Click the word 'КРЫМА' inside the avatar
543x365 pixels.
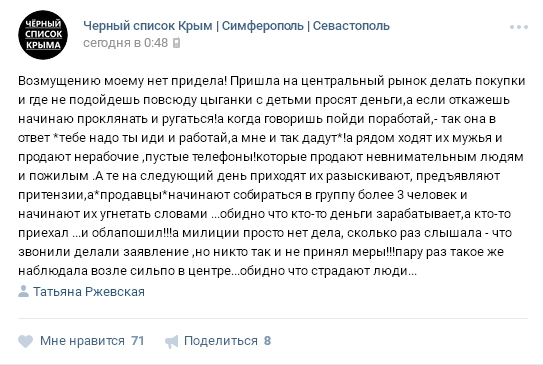click(43, 45)
